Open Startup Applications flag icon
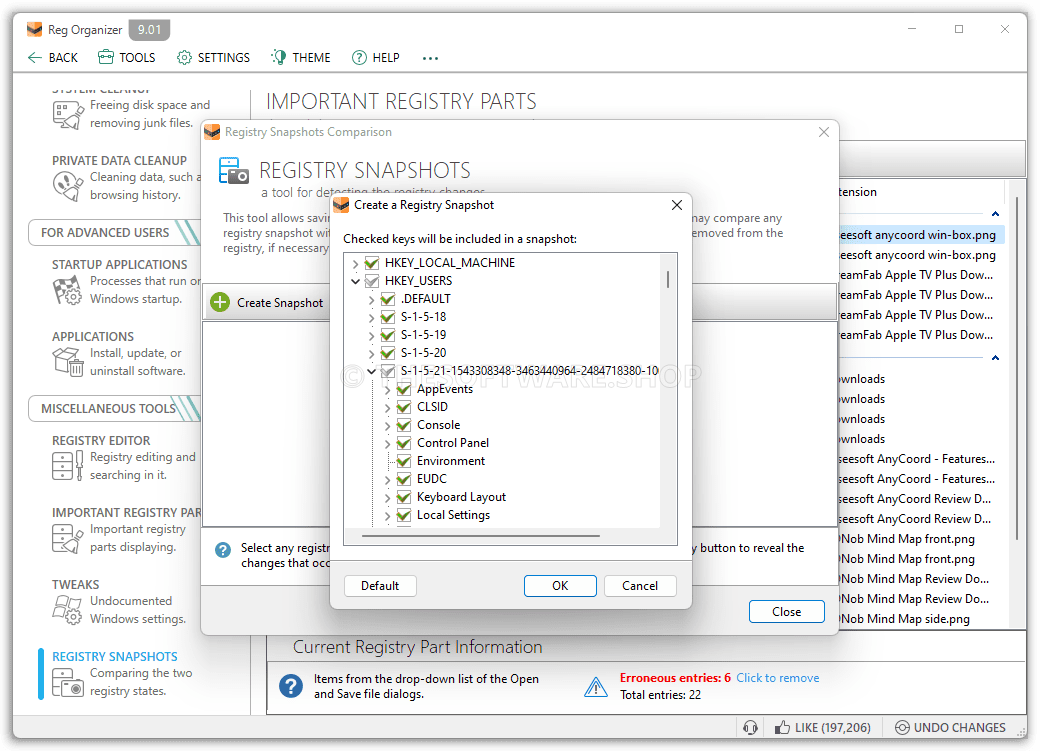Screen dimensions: 1040x751 [68, 290]
